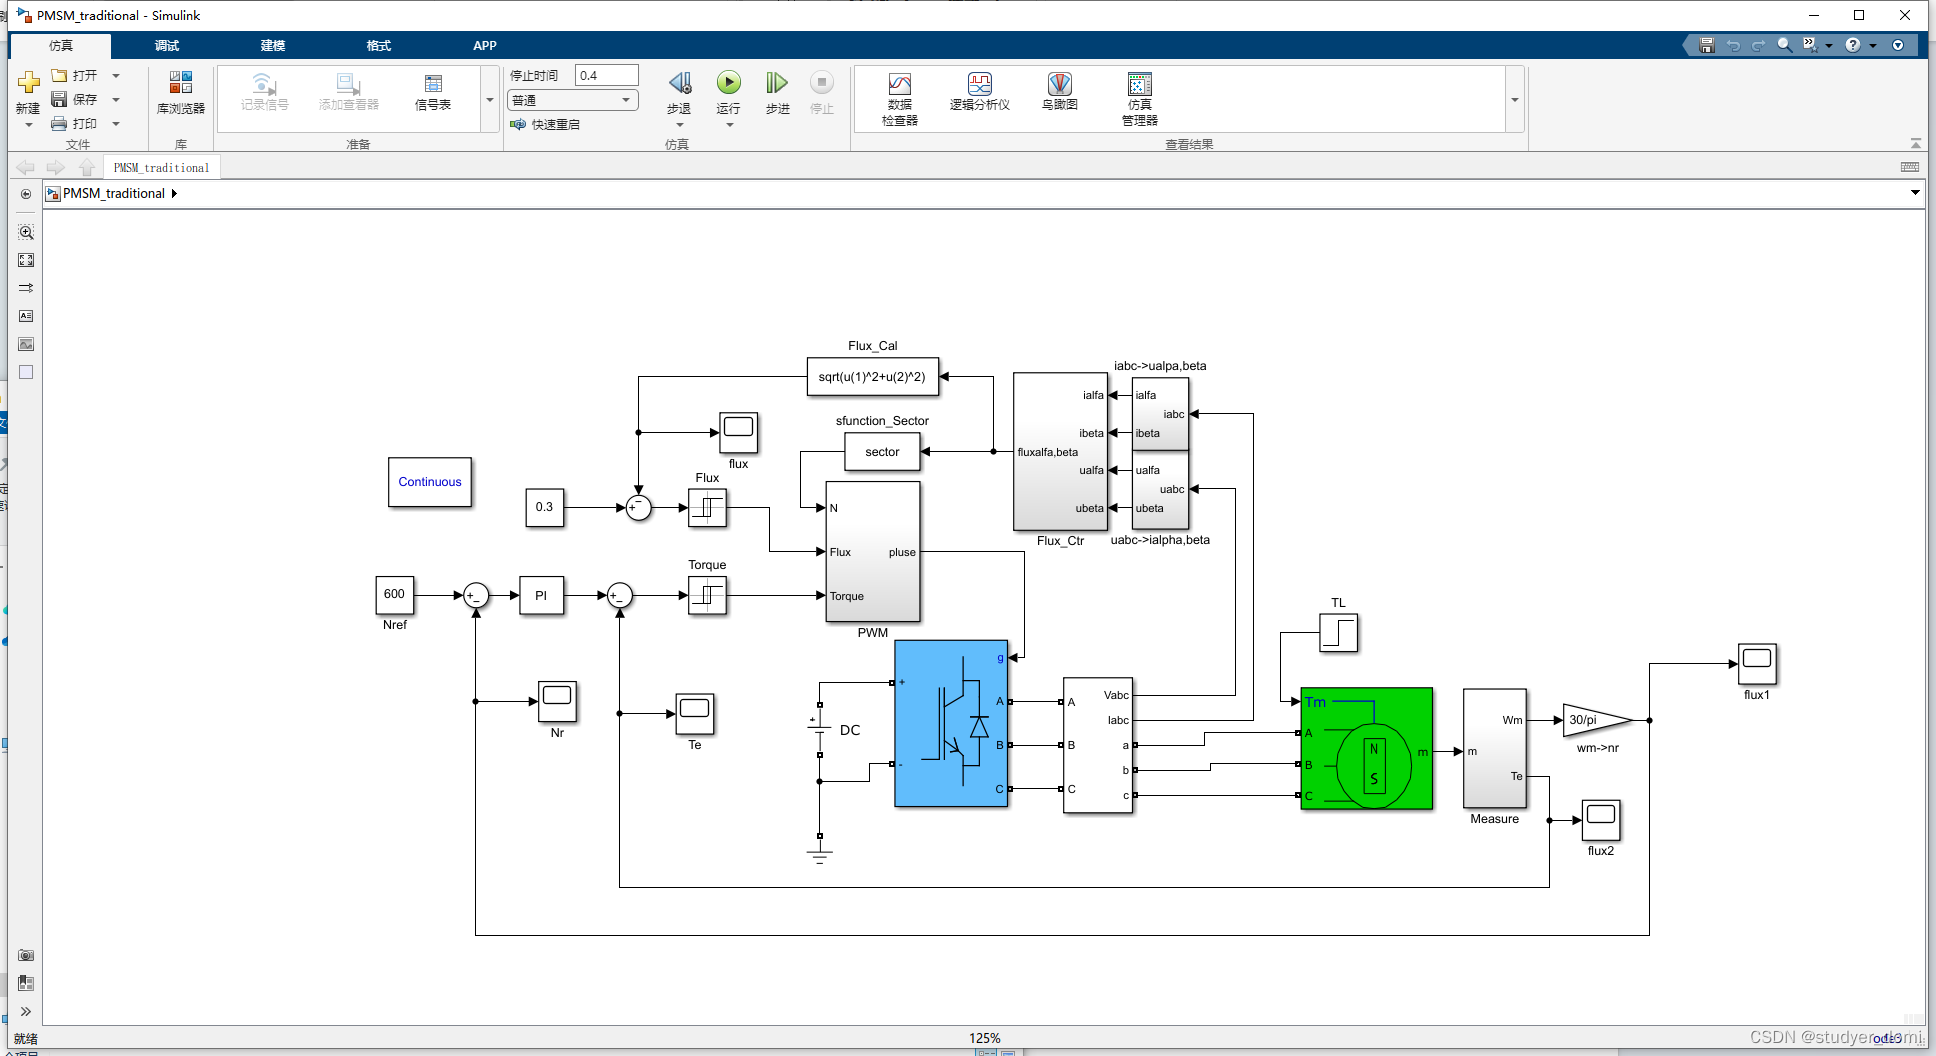Run the simulation with the green play button
The image size is (1936, 1056).
coord(729,84)
